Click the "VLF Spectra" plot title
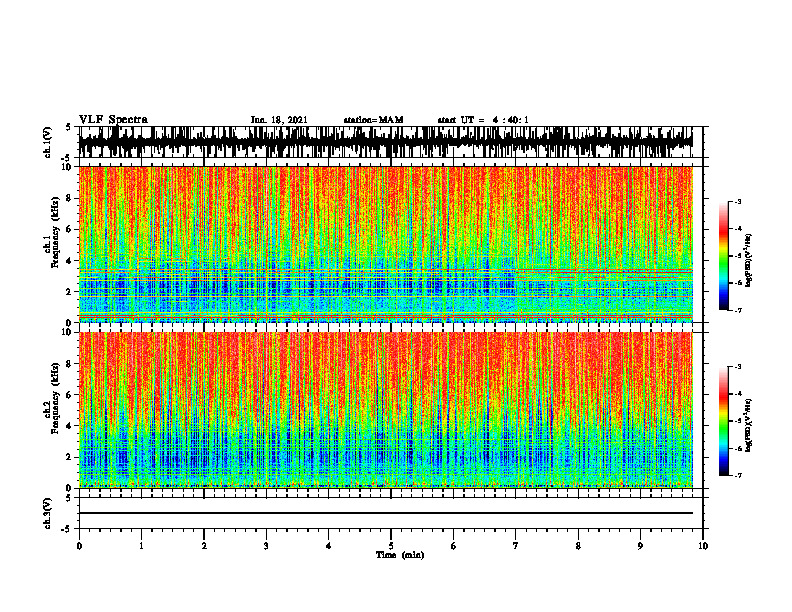Viewport: 792px width, 612px height. [113, 120]
